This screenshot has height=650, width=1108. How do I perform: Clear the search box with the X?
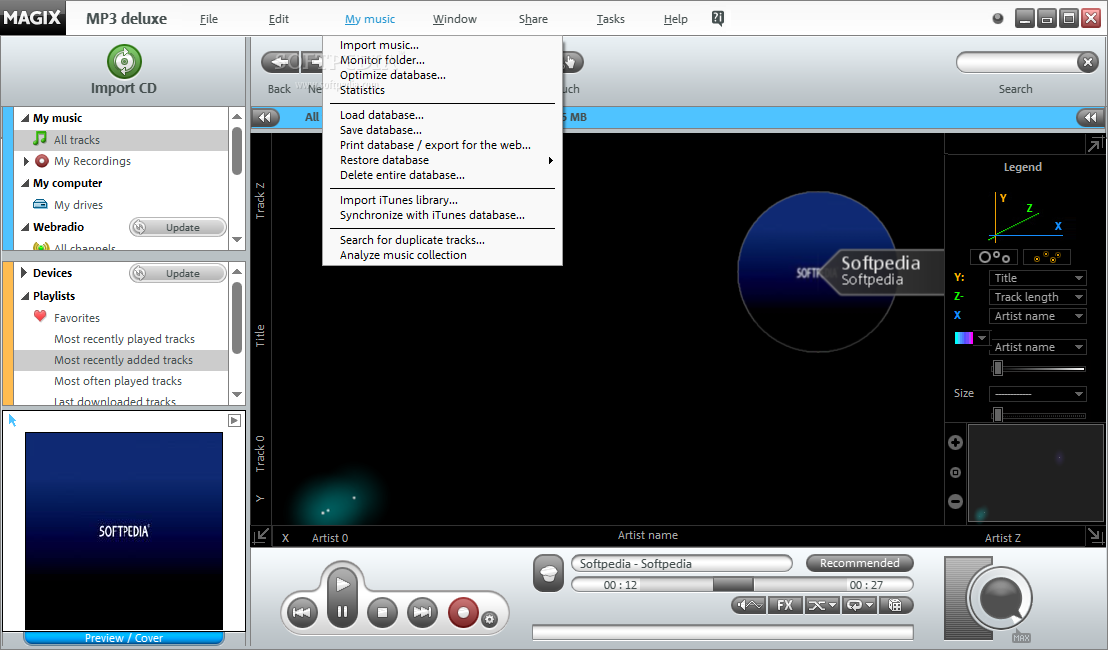point(1088,62)
